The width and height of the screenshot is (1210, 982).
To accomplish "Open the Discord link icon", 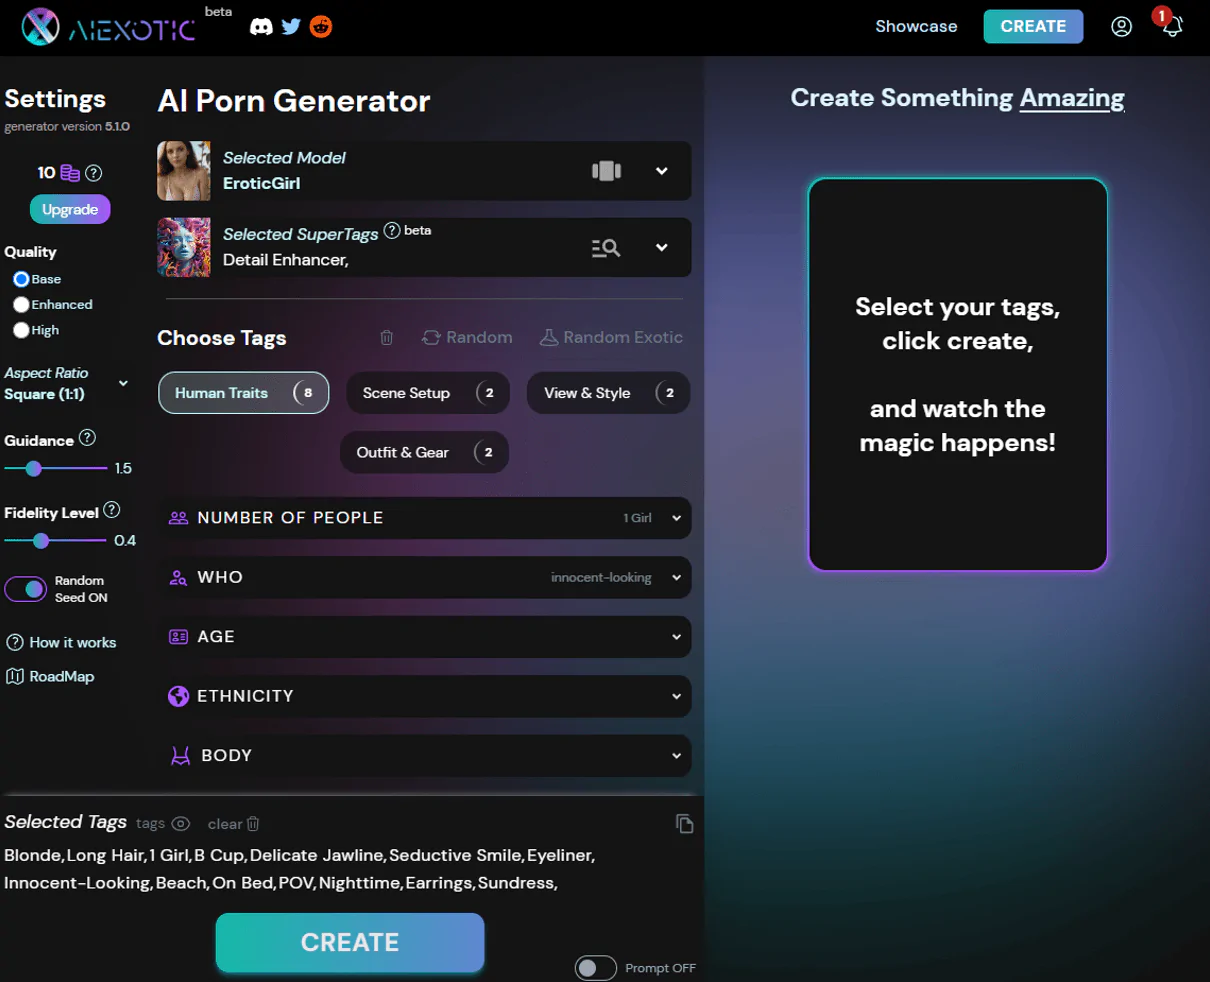I will (x=261, y=27).
